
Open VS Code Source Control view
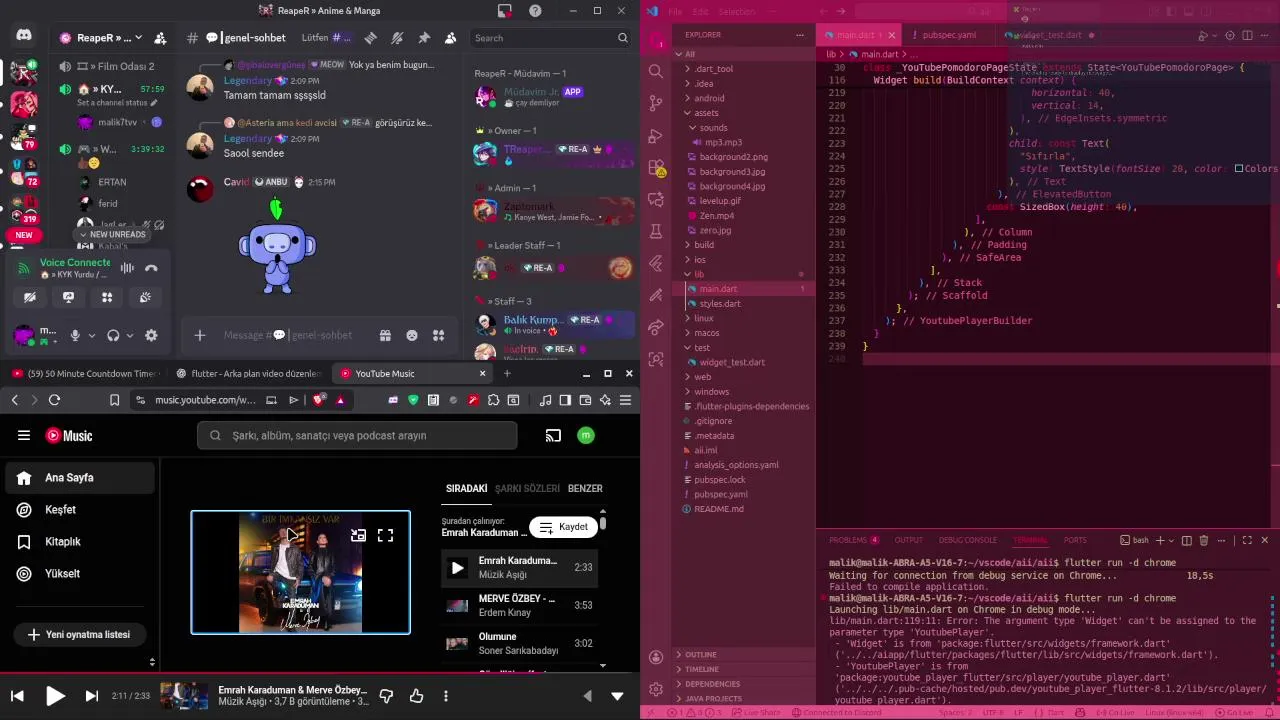(656, 103)
